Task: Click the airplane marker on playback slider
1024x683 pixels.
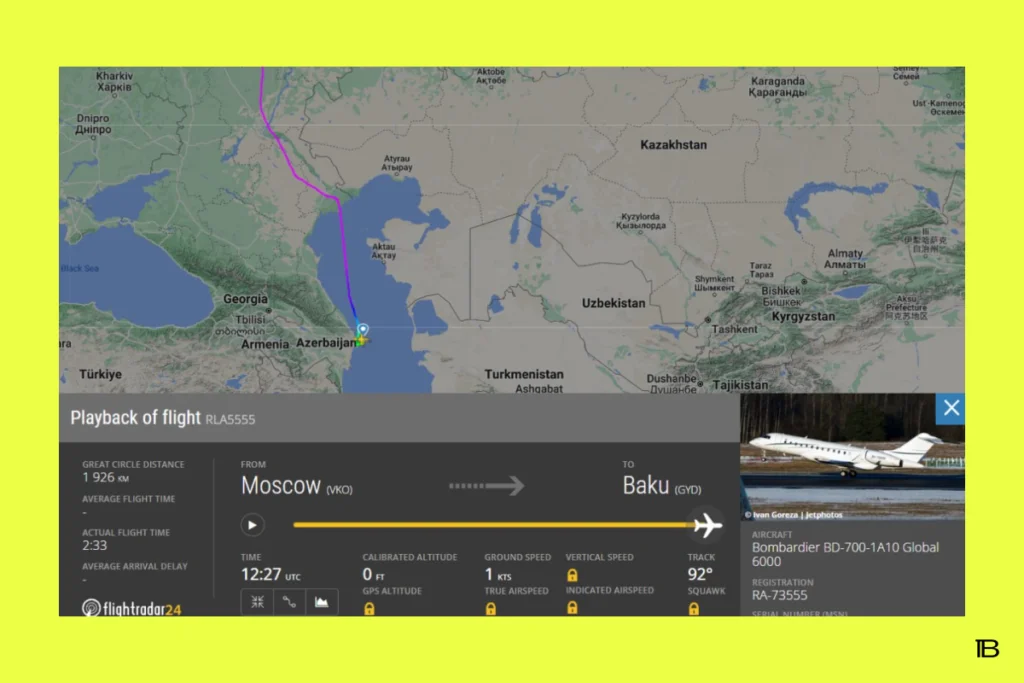Action: coord(707,524)
